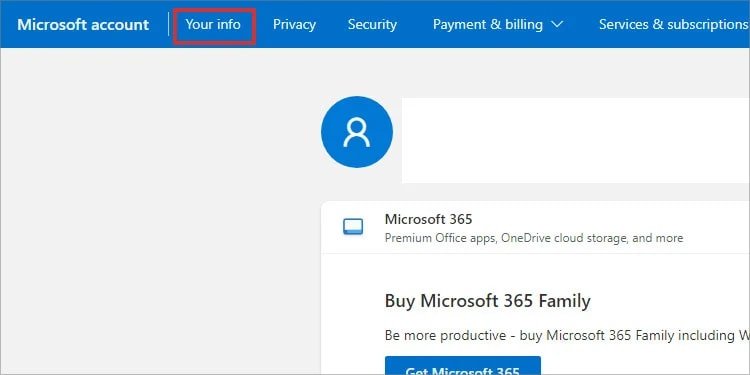Click the Premium Office apps description text
The width and height of the screenshot is (750, 375).
[534, 238]
